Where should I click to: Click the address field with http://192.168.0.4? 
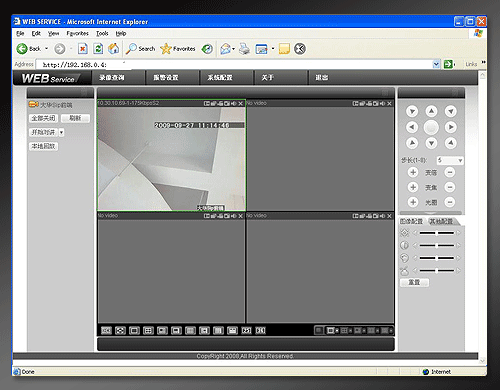[x=234, y=64]
